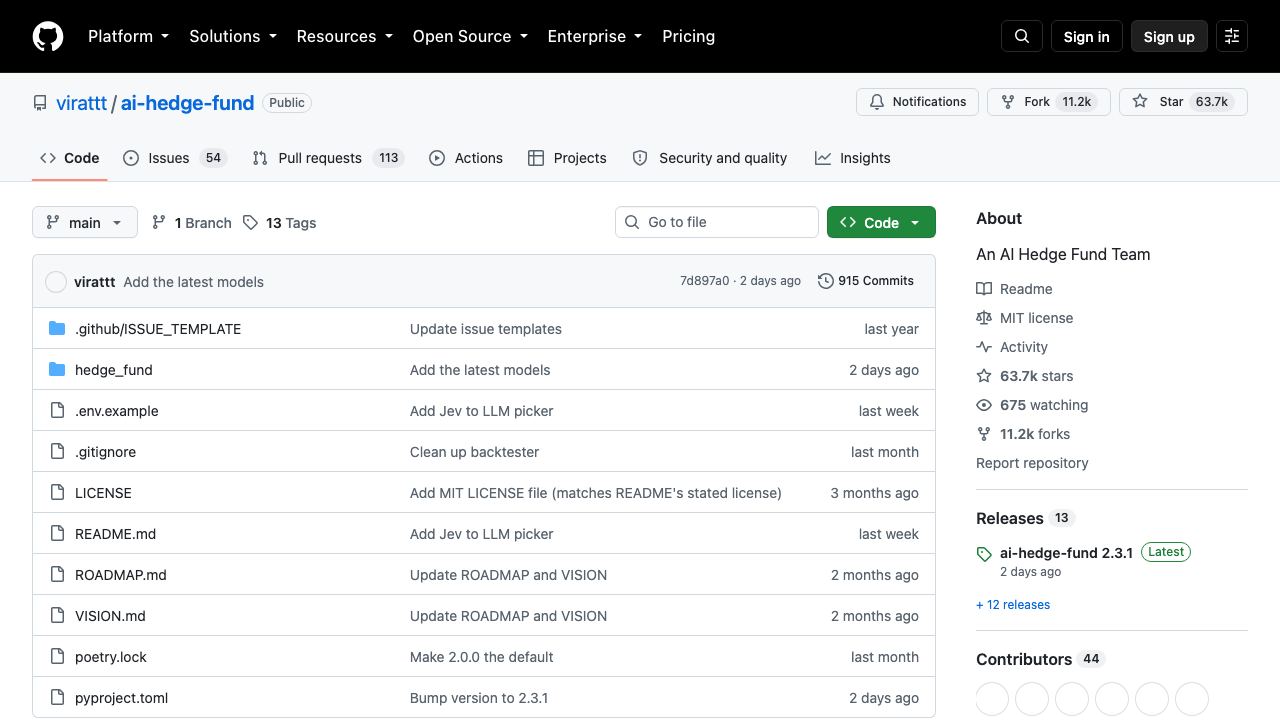Switch to the Insights tab
The width and height of the screenshot is (1280, 720).
(853, 158)
